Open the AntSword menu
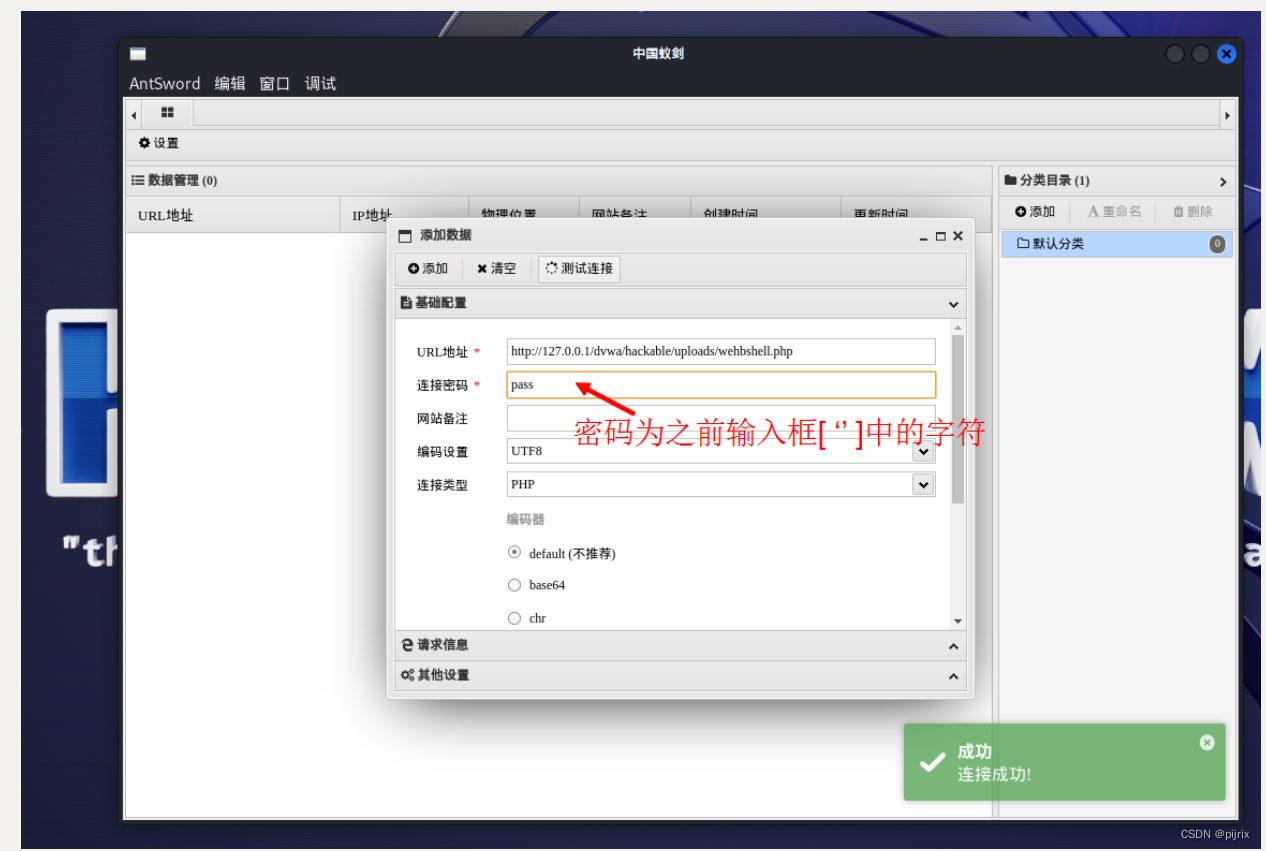The height and width of the screenshot is (851, 1266). pyautogui.click(x=165, y=84)
